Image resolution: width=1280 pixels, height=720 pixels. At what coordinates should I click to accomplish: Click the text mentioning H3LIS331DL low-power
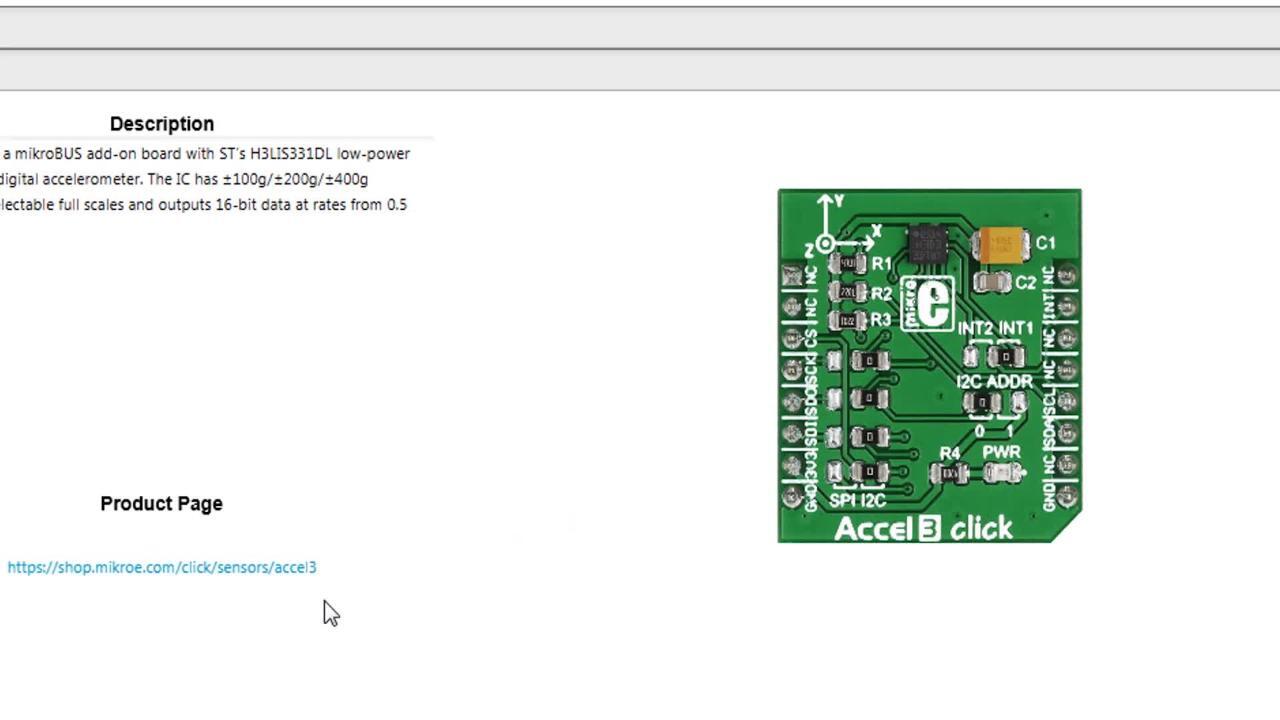[205, 154]
